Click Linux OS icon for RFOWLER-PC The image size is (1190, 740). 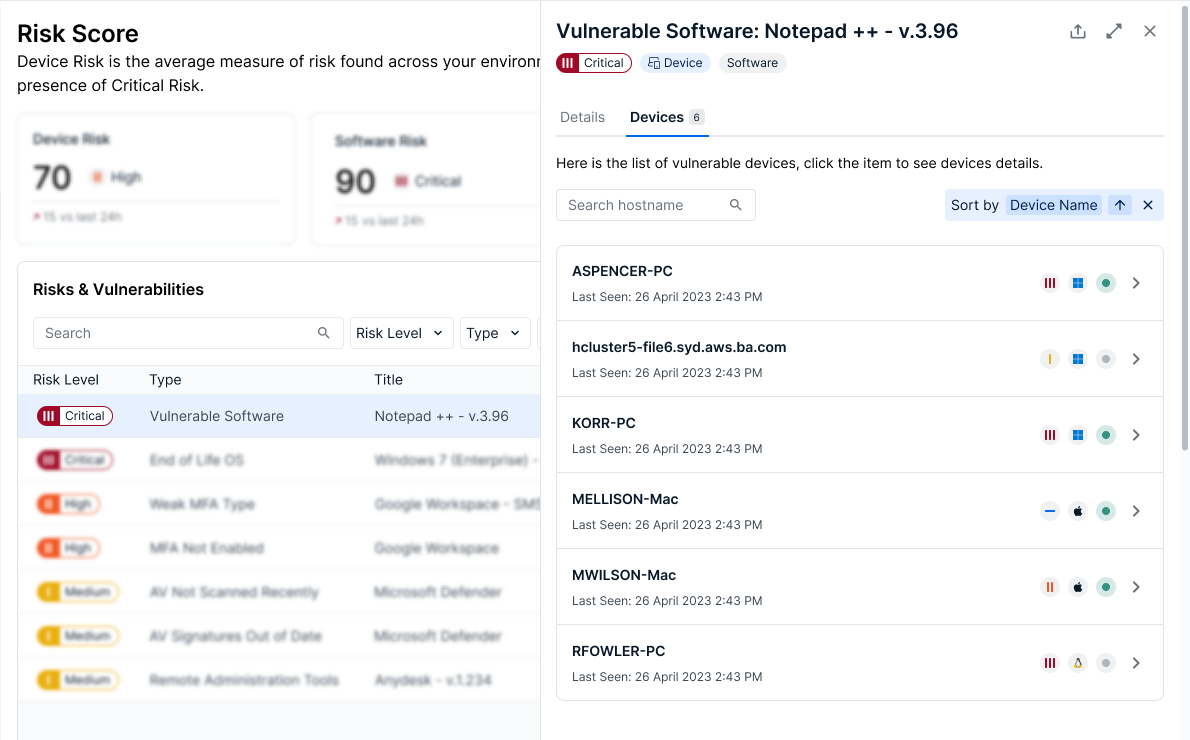(1078, 663)
